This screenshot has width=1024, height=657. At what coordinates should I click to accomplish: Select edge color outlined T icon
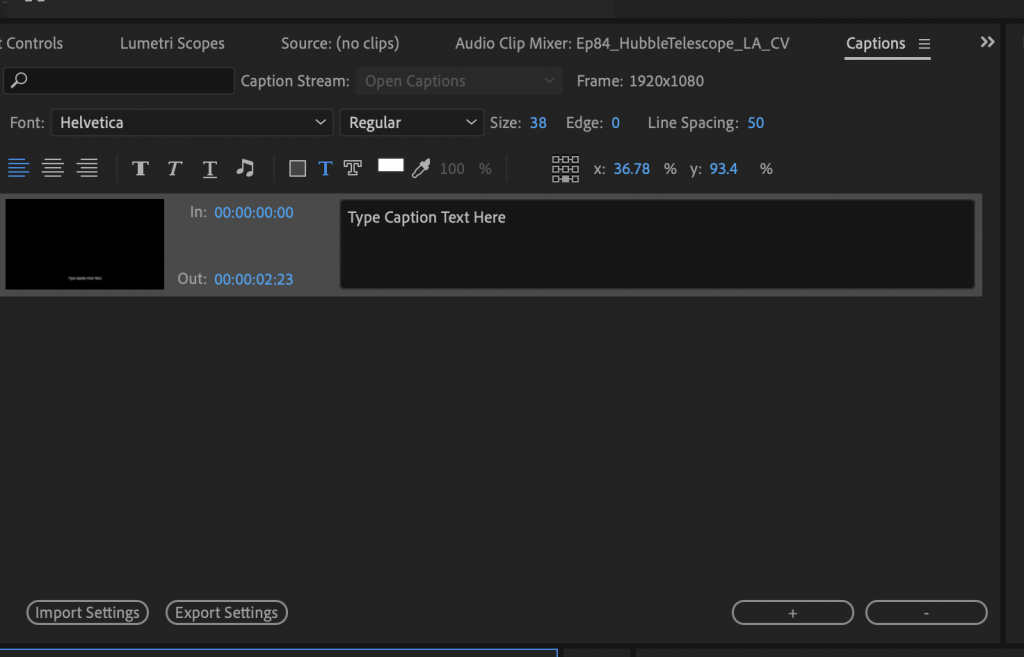[352, 169]
